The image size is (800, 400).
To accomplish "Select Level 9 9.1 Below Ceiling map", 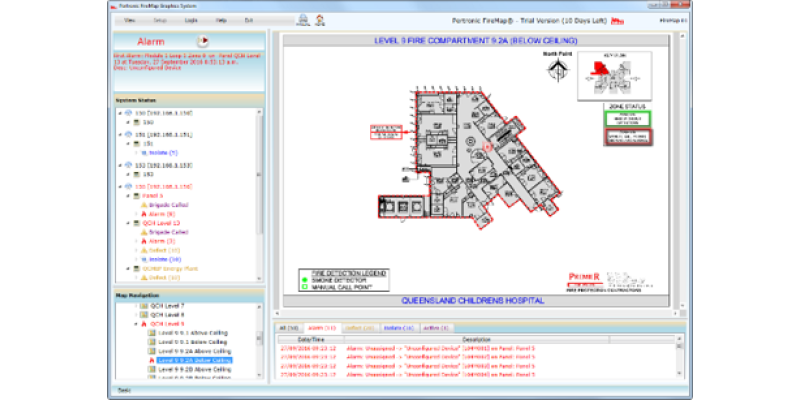I will pyautogui.click(x=193, y=342).
